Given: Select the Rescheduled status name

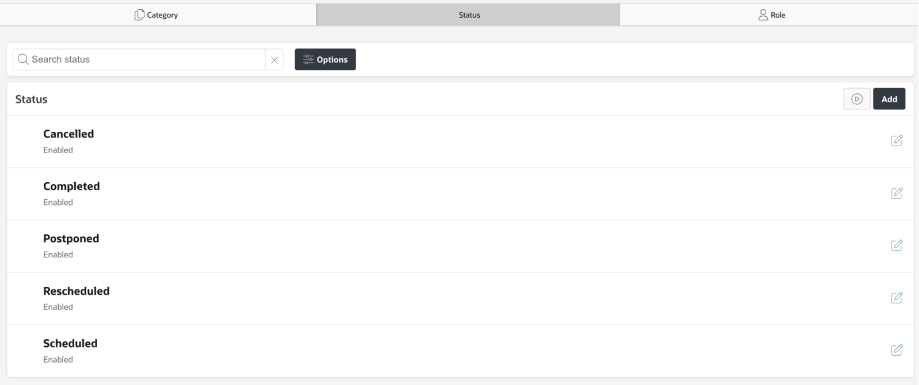Looking at the screenshot, I should tap(76, 291).
